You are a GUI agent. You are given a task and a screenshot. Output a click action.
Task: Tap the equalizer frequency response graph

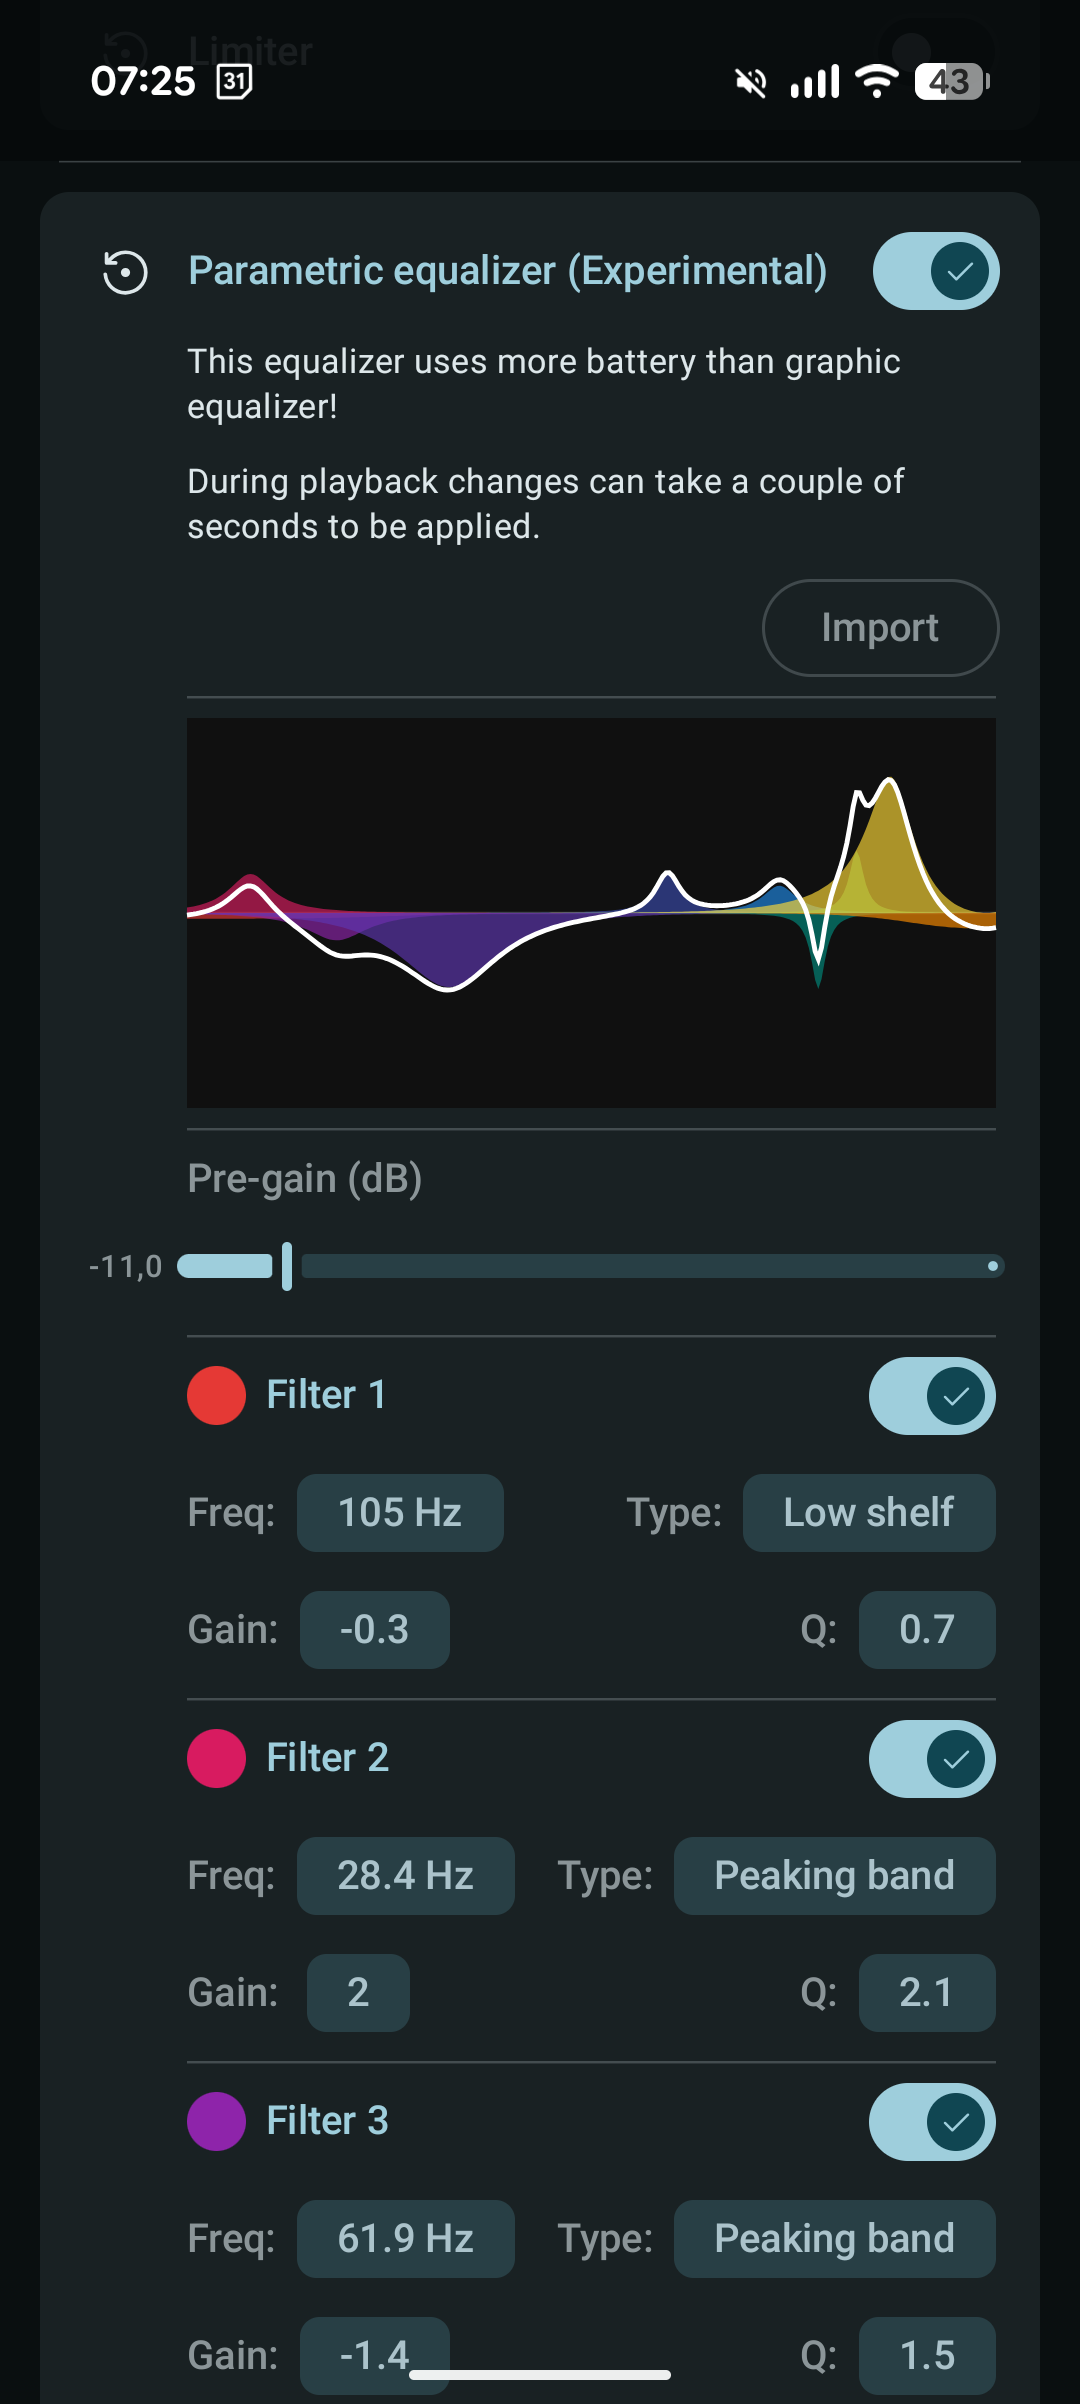[591, 912]
